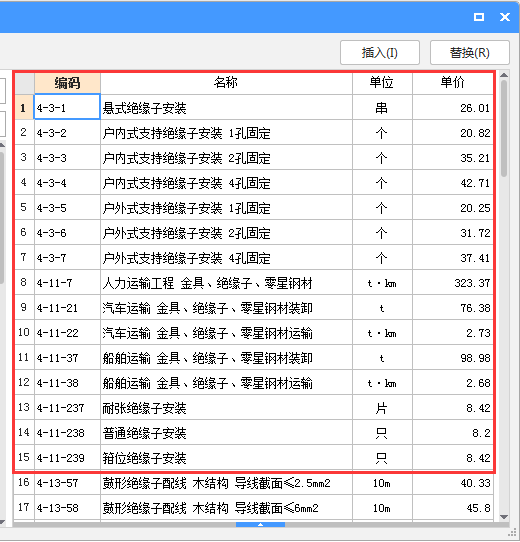Click price value 323.37
Screen dimensions: 520x542
click(x=472, y=283)
